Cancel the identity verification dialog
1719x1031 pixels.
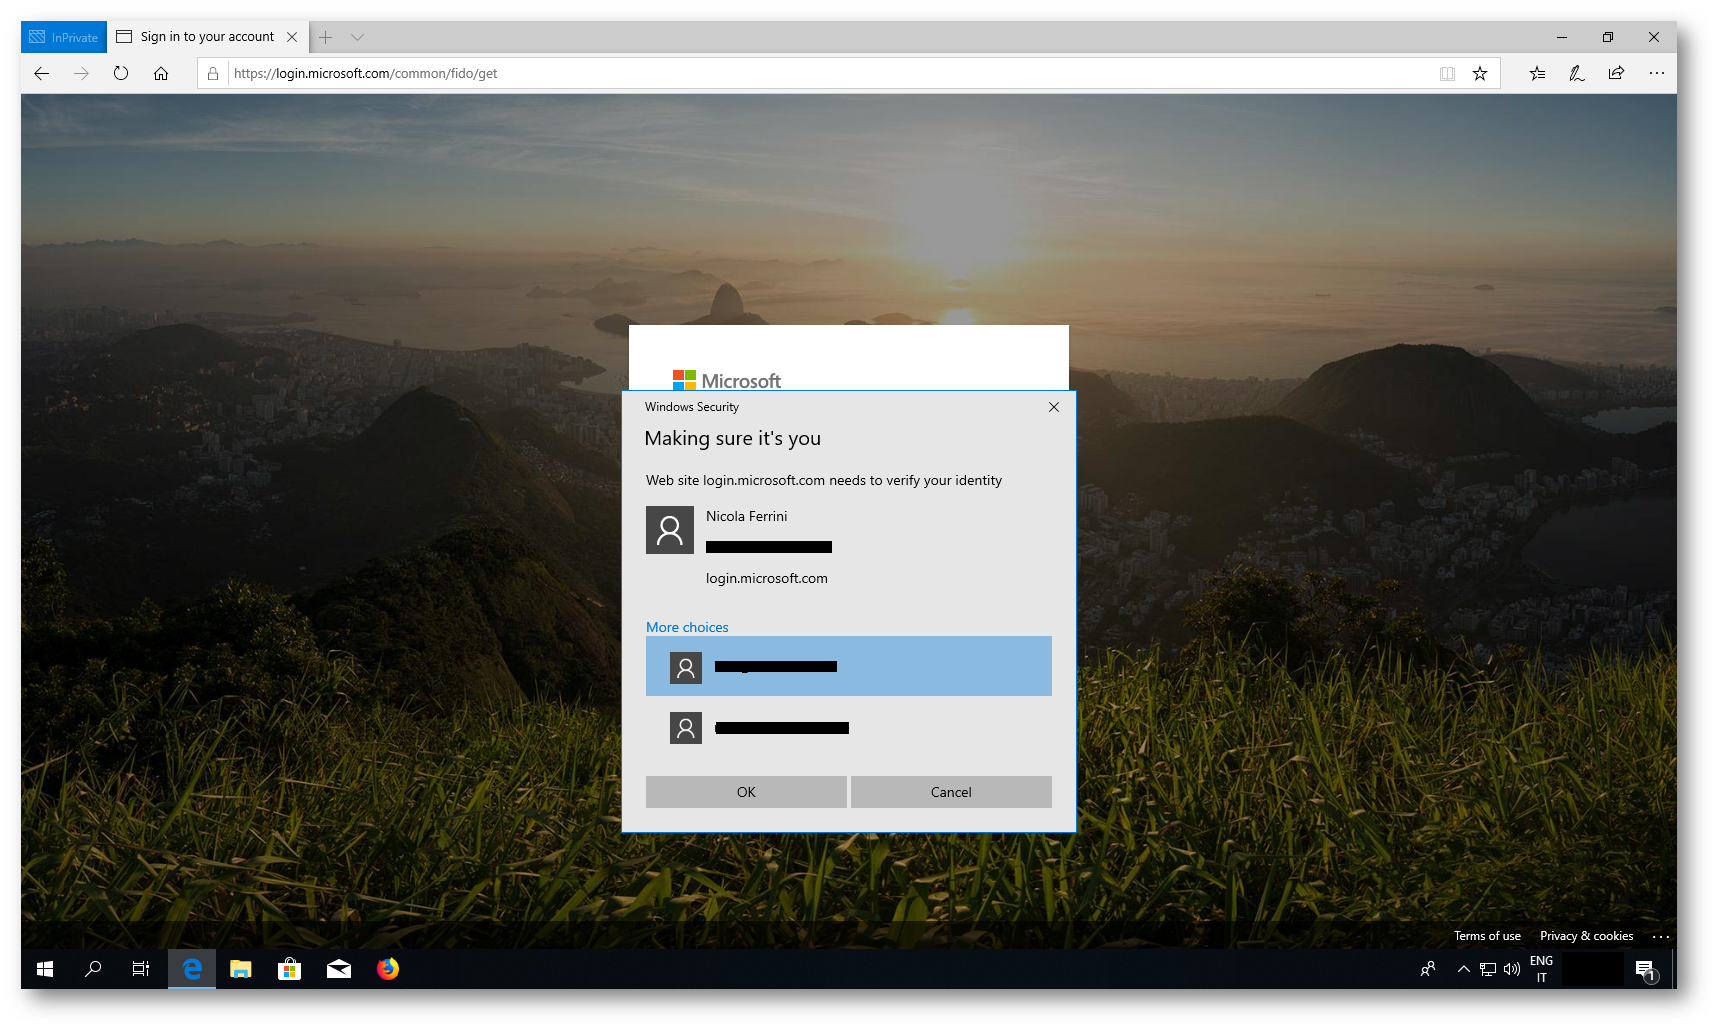(951, 792)
